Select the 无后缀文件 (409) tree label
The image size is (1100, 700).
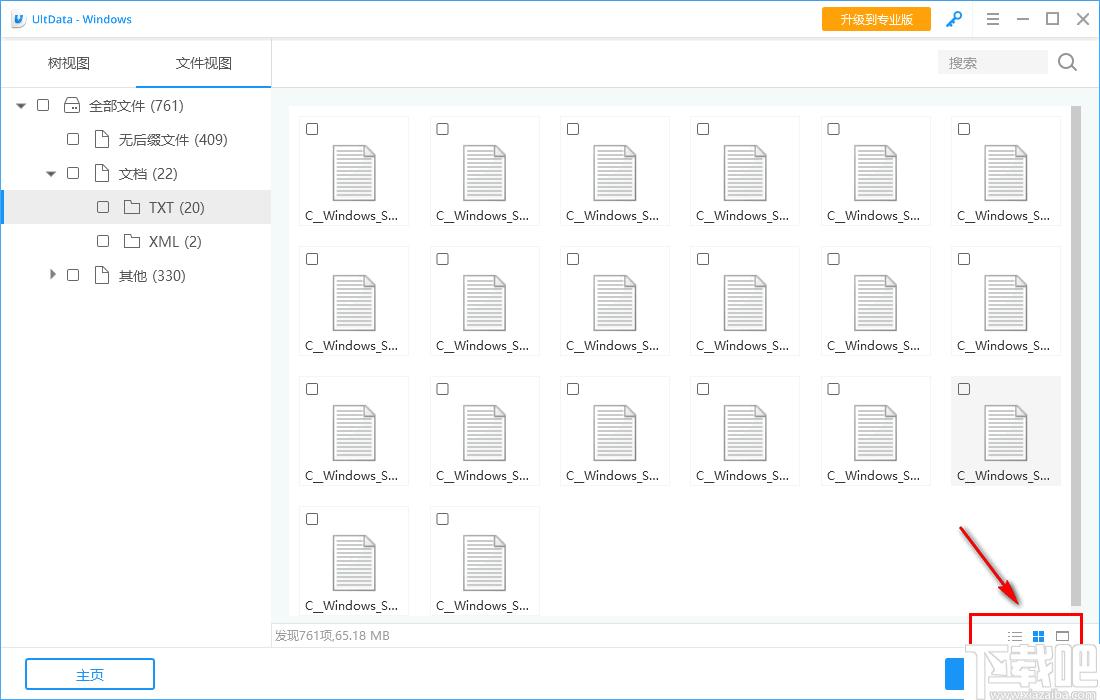pyautogui.click(x=173, y=140)
